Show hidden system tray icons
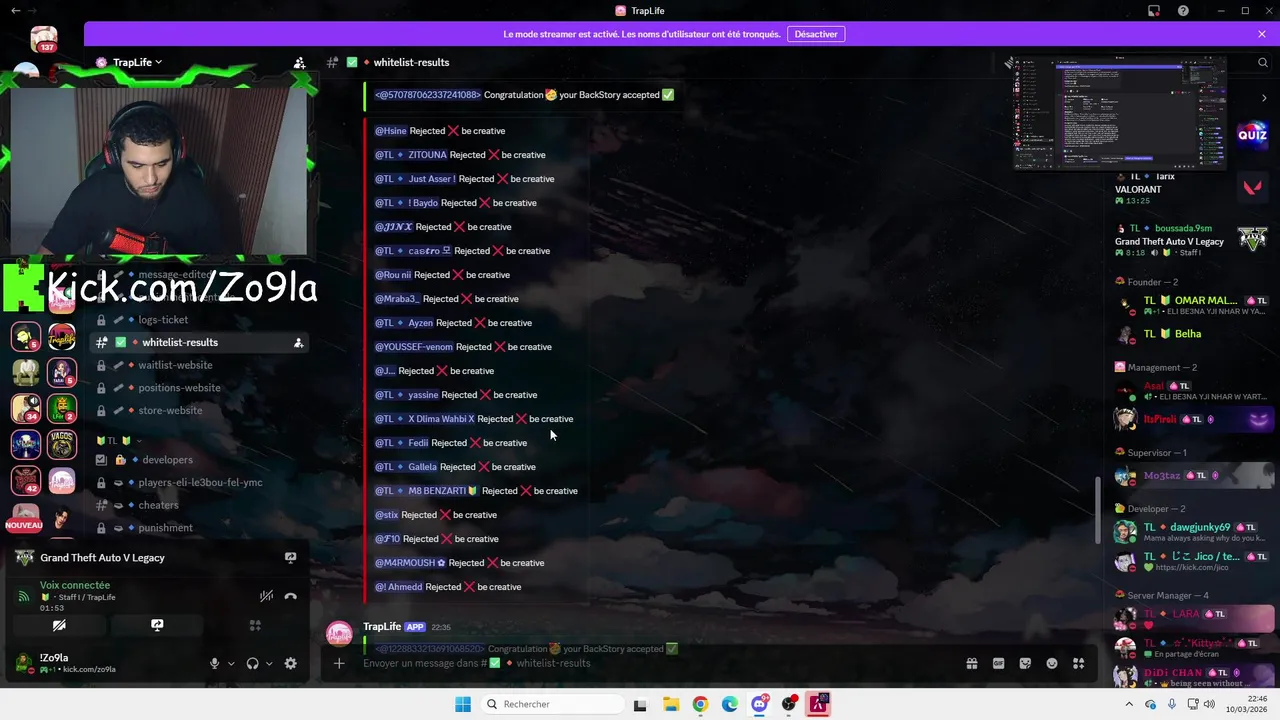 click(x=1129, y=704)
